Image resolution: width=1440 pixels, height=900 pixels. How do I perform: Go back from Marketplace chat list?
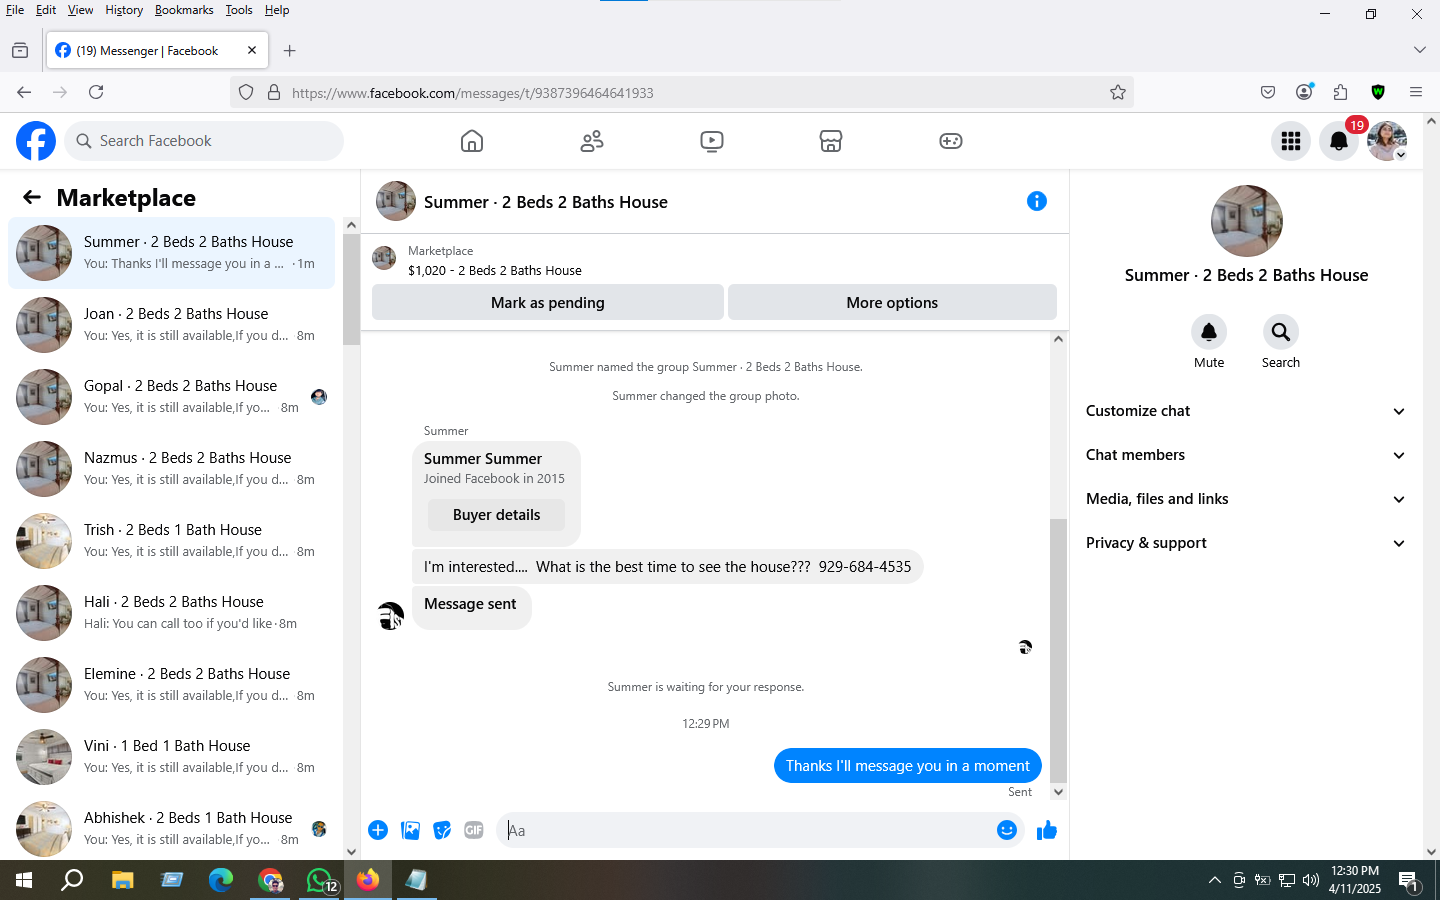pyautogui.click(x=32, y=197)
